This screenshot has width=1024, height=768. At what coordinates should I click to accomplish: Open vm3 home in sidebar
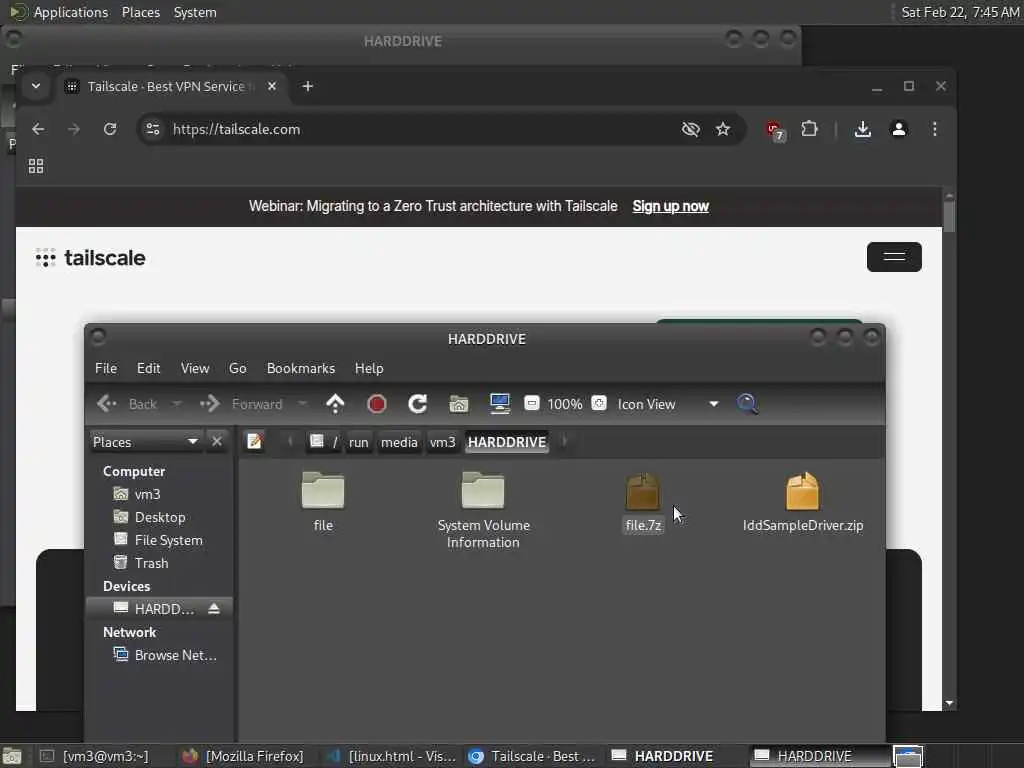[x=147, y=494]
